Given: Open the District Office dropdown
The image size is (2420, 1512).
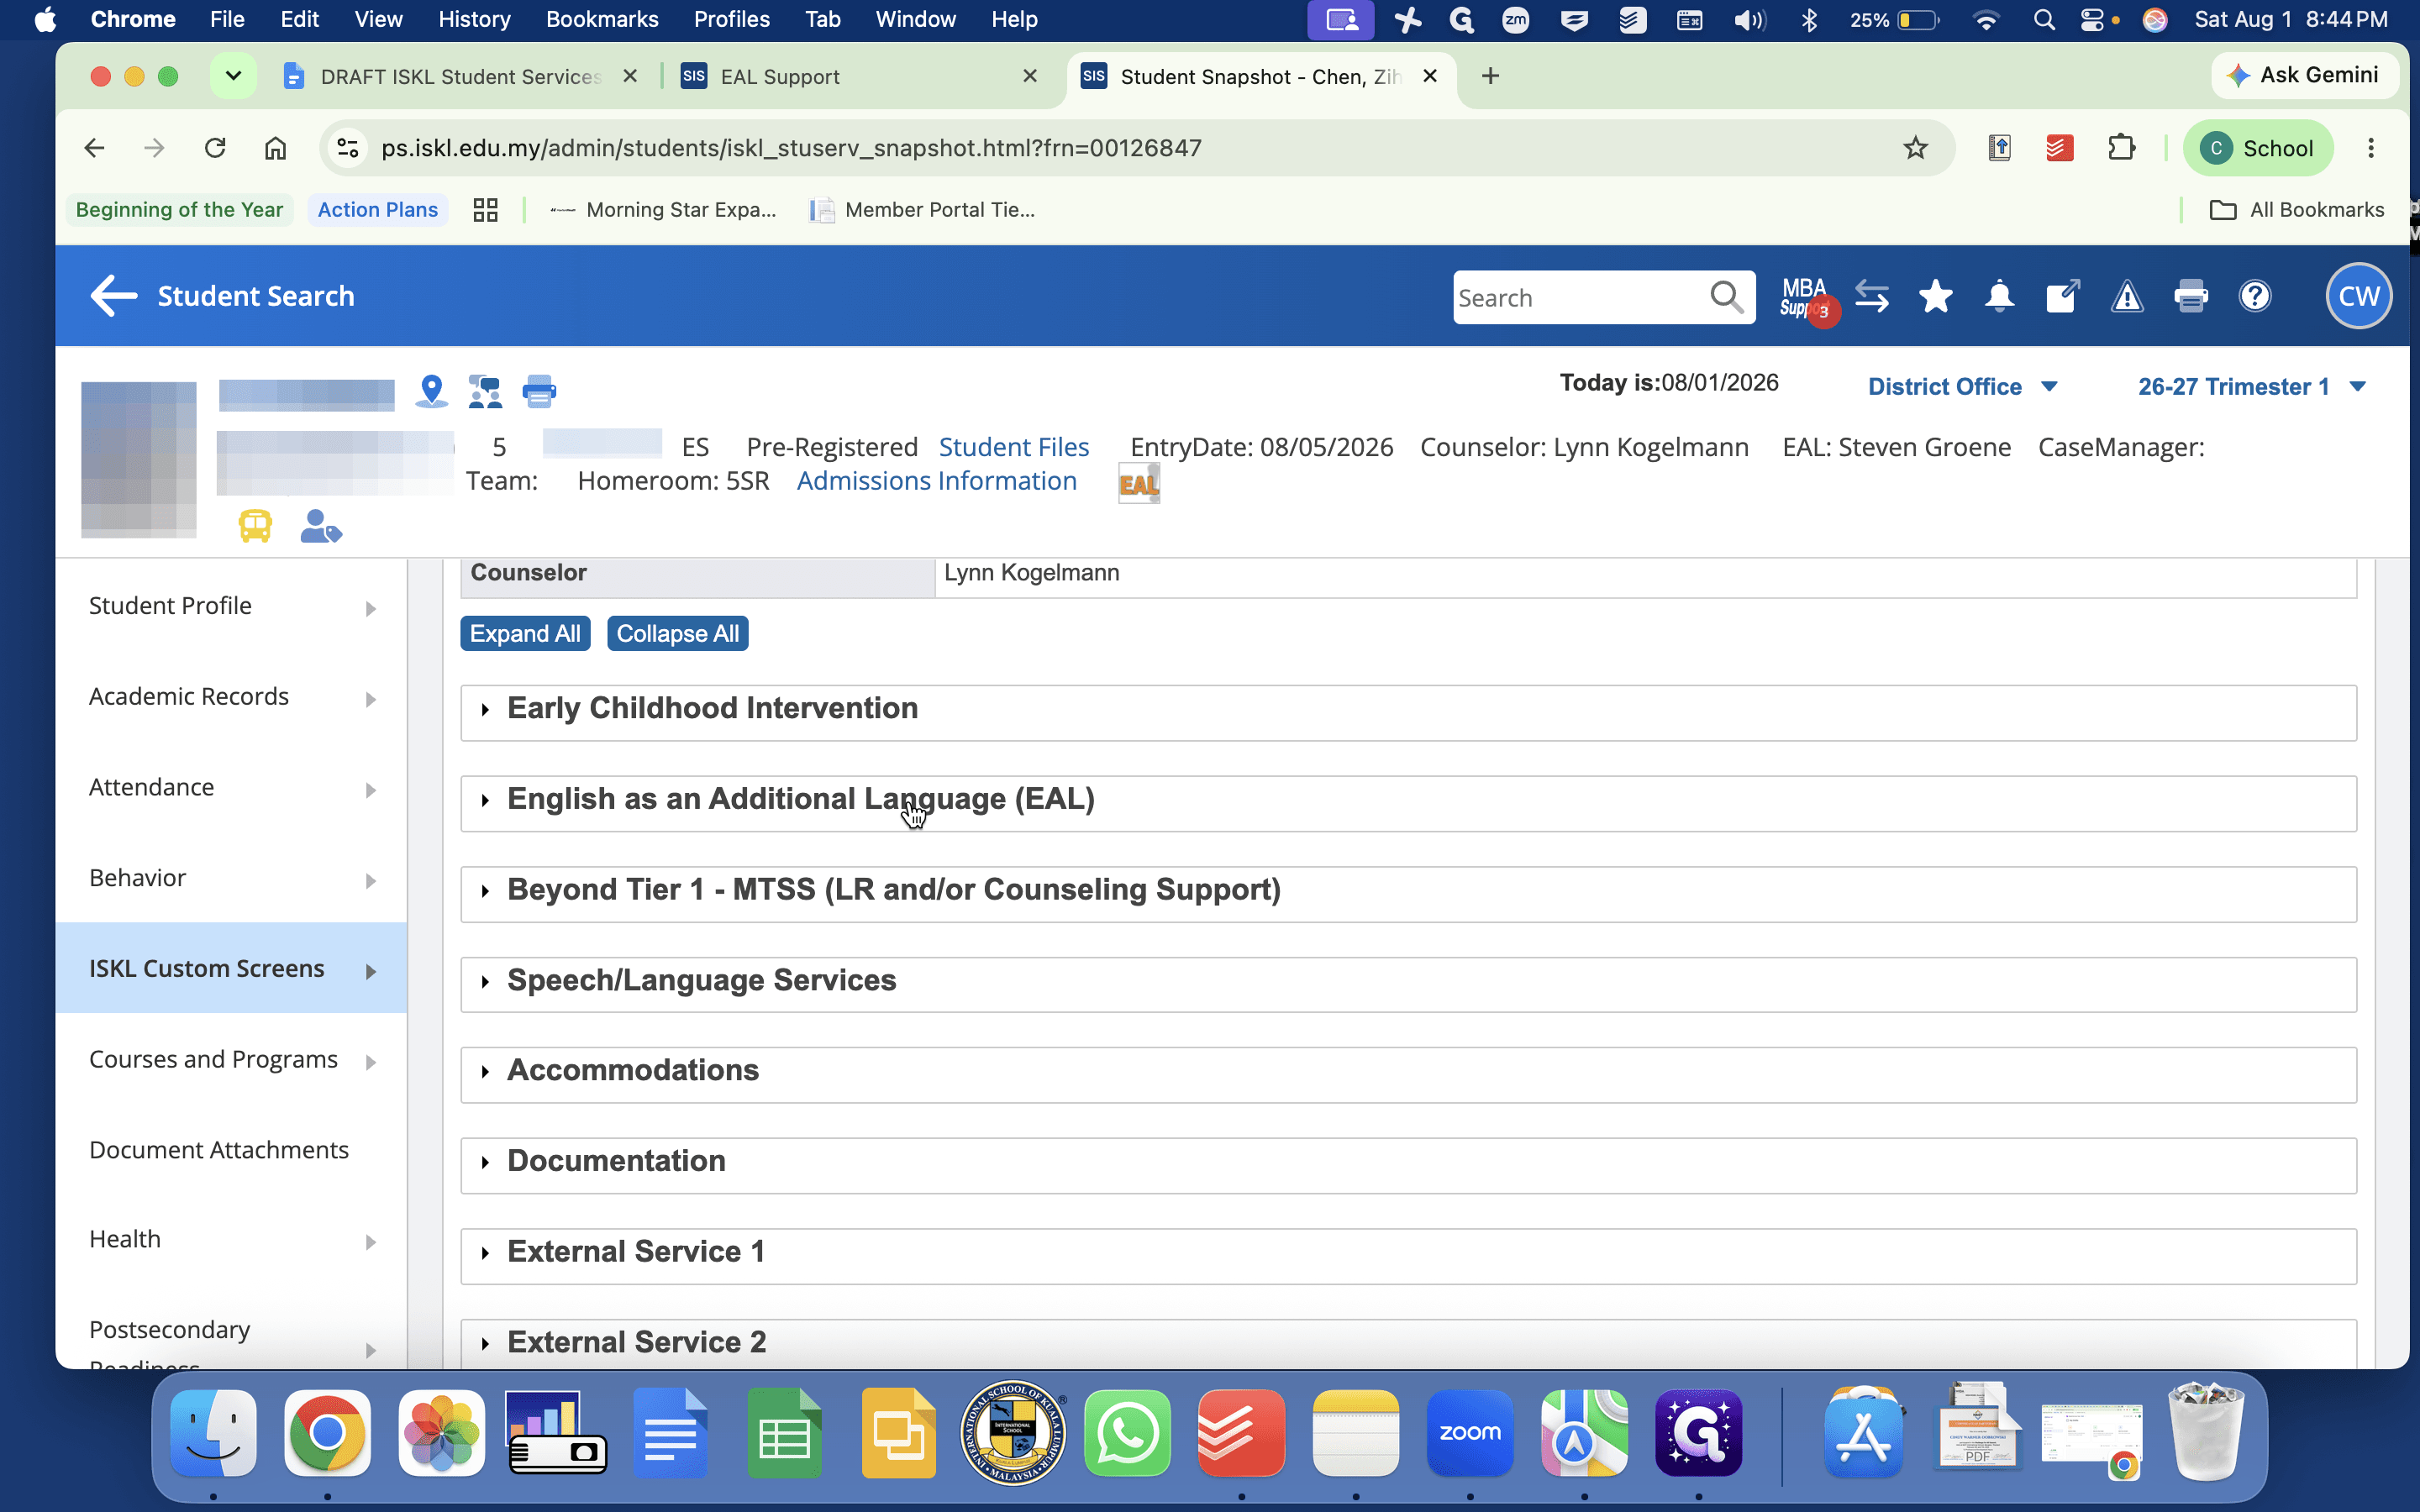Looking at the screenshot, I should [1962, 387].
